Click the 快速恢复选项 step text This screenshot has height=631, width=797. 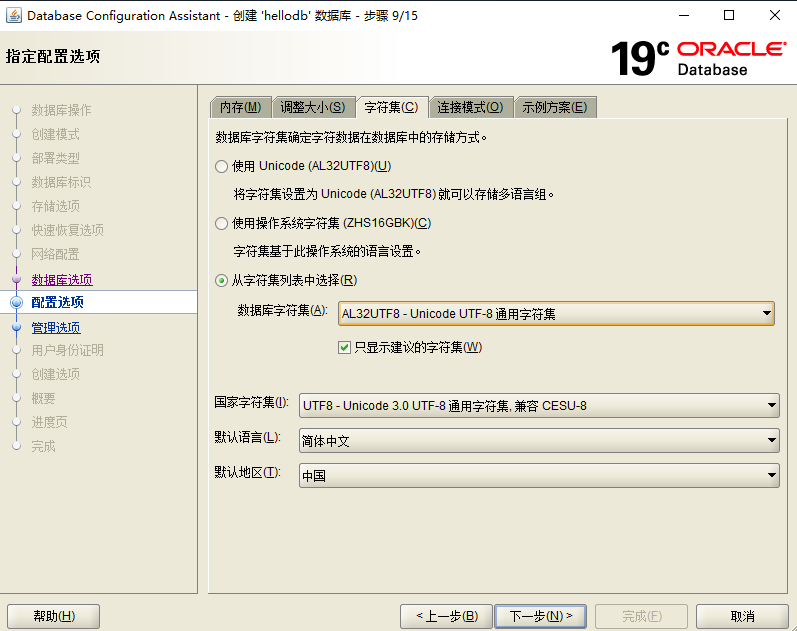coord(68,230)
